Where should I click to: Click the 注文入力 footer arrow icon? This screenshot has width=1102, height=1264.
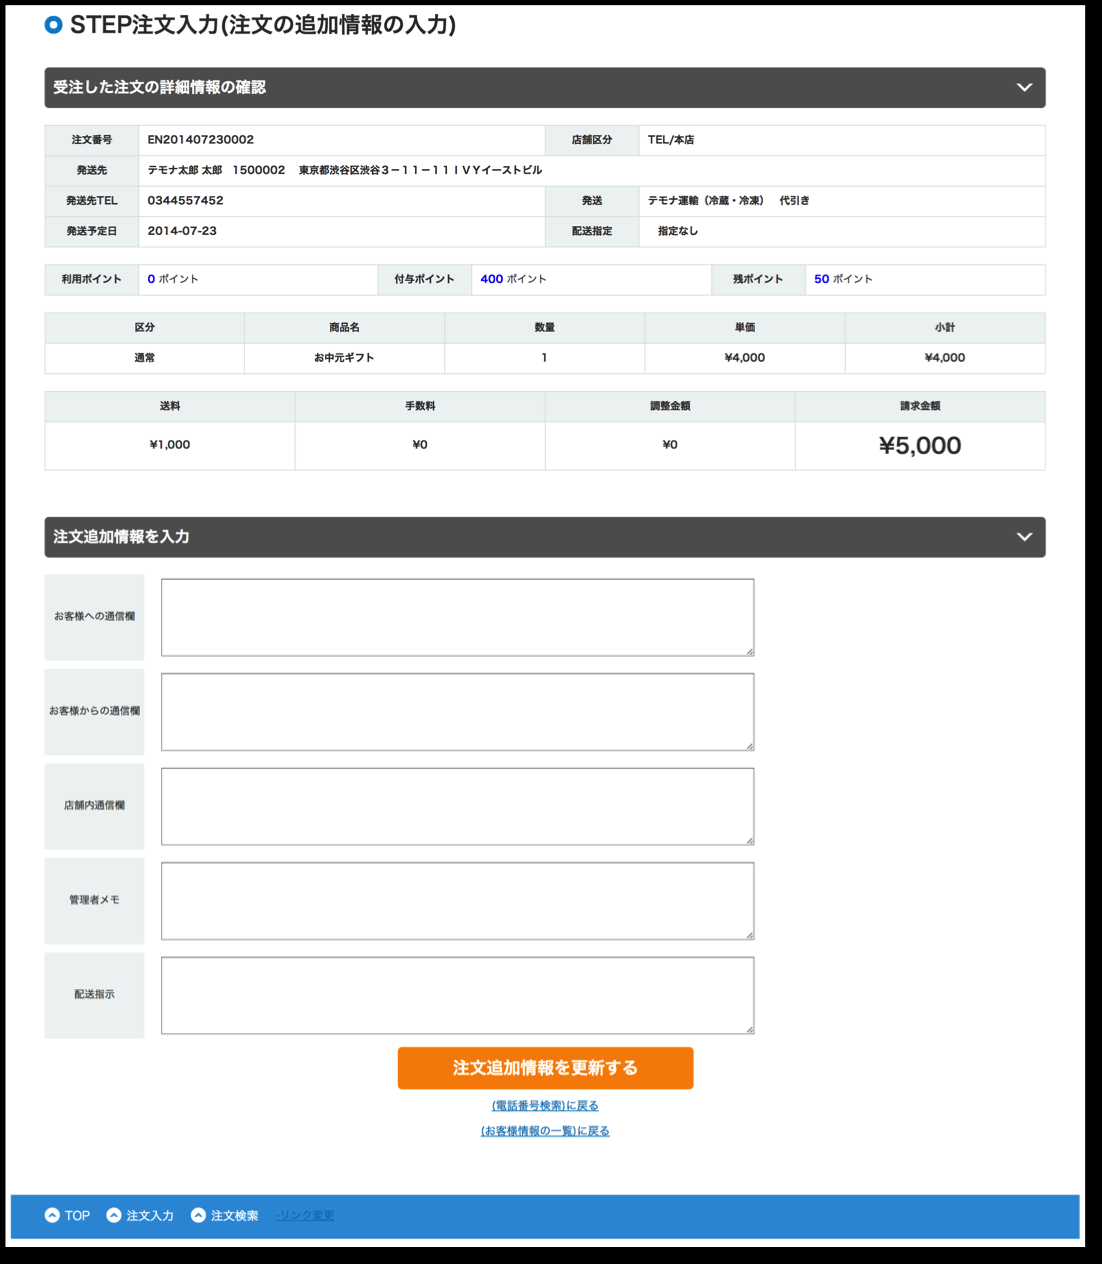[x=114, y=1215]
